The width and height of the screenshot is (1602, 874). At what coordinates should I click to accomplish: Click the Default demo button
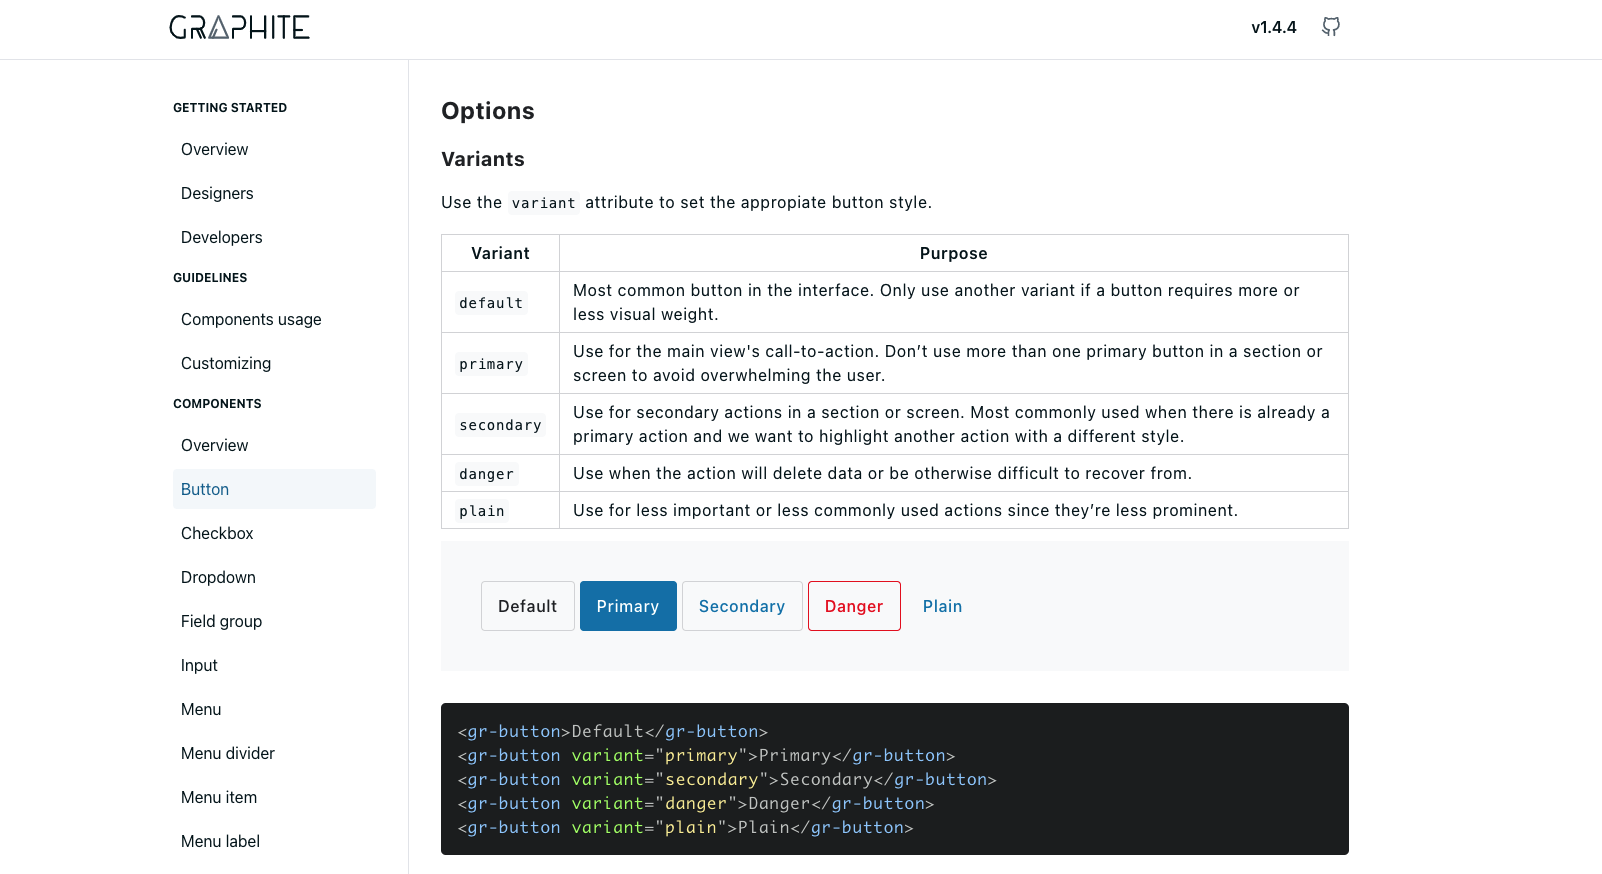528,606
